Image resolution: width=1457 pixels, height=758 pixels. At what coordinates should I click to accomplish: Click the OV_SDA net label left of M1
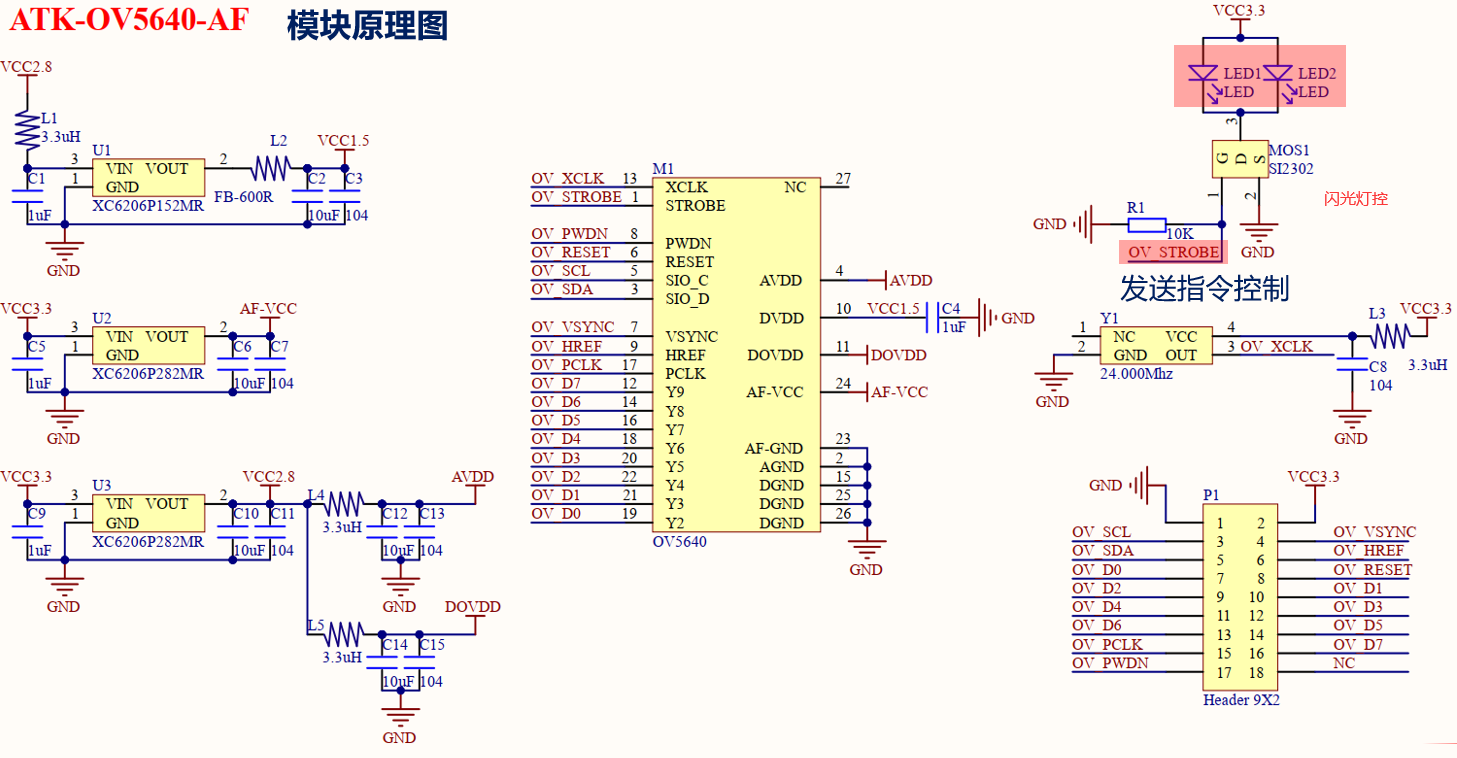[562, 290]
